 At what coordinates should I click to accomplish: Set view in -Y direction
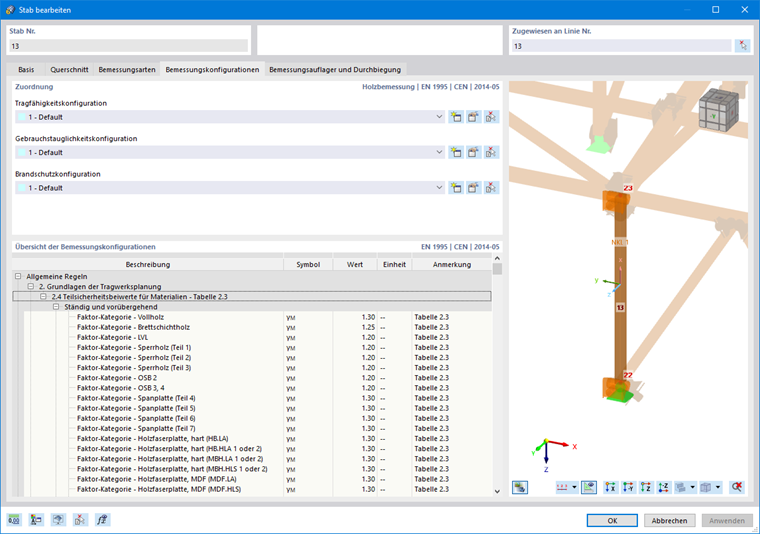point(628,487)
